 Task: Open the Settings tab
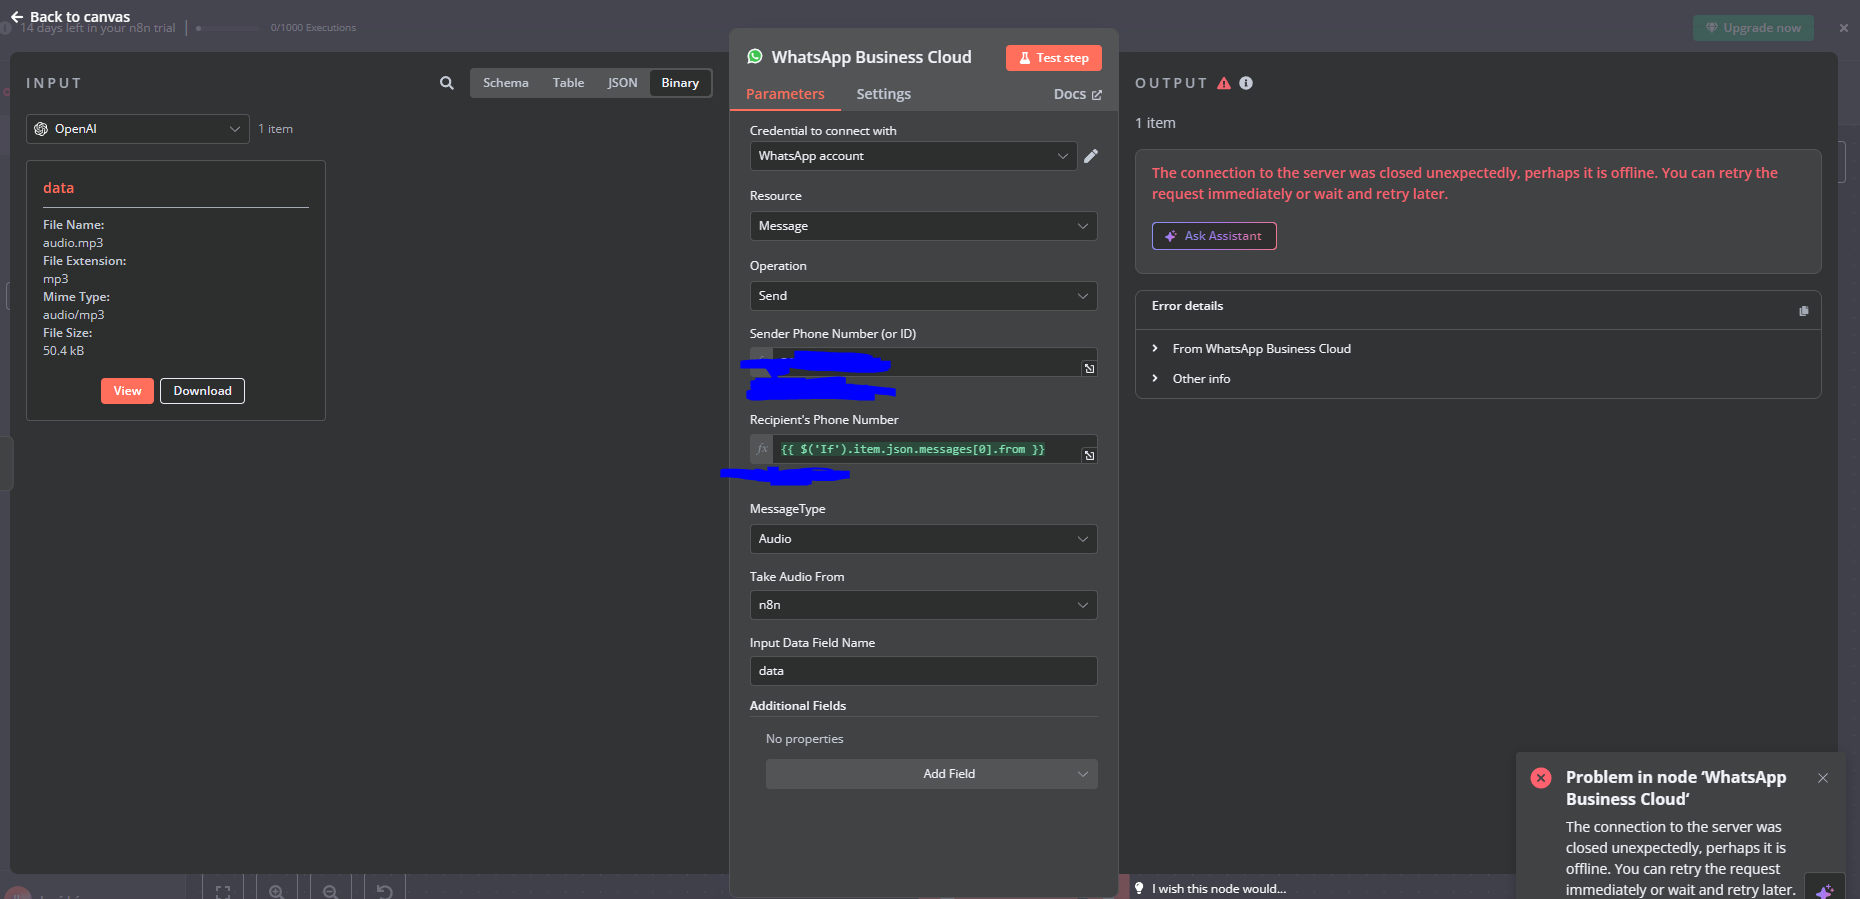883,94
